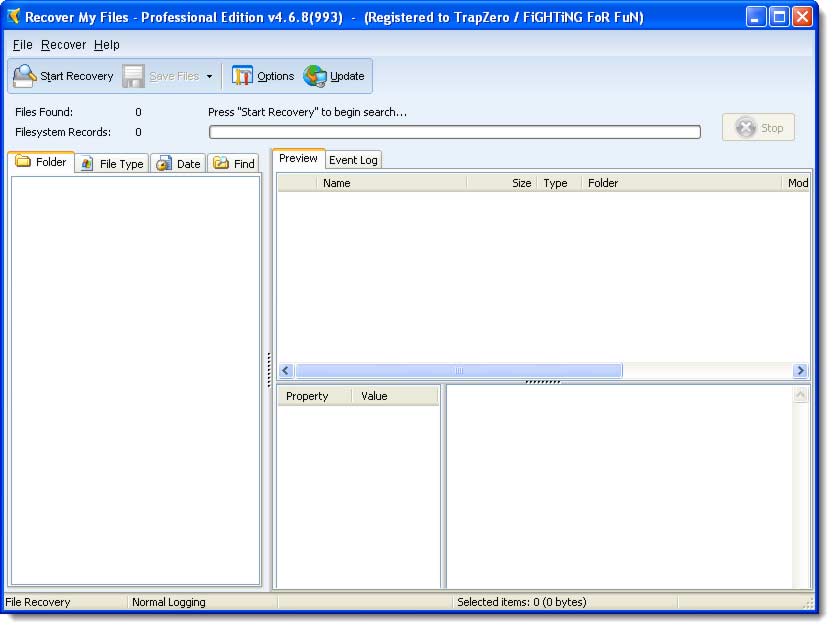This screenshot has width=834, height=629.
Task: Open the Recover menu
Action: click(x=63, y=45)
